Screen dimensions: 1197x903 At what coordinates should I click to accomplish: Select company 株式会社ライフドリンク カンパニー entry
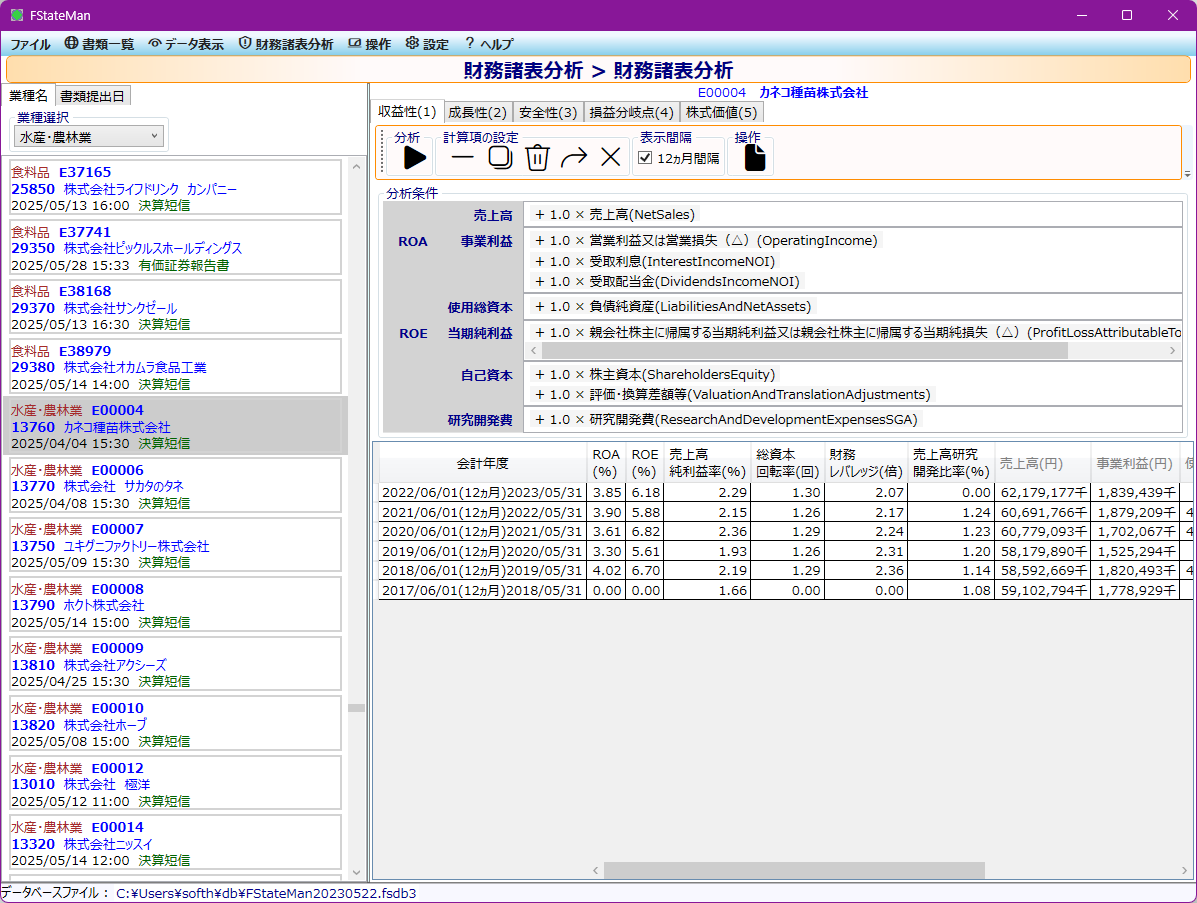175,188
